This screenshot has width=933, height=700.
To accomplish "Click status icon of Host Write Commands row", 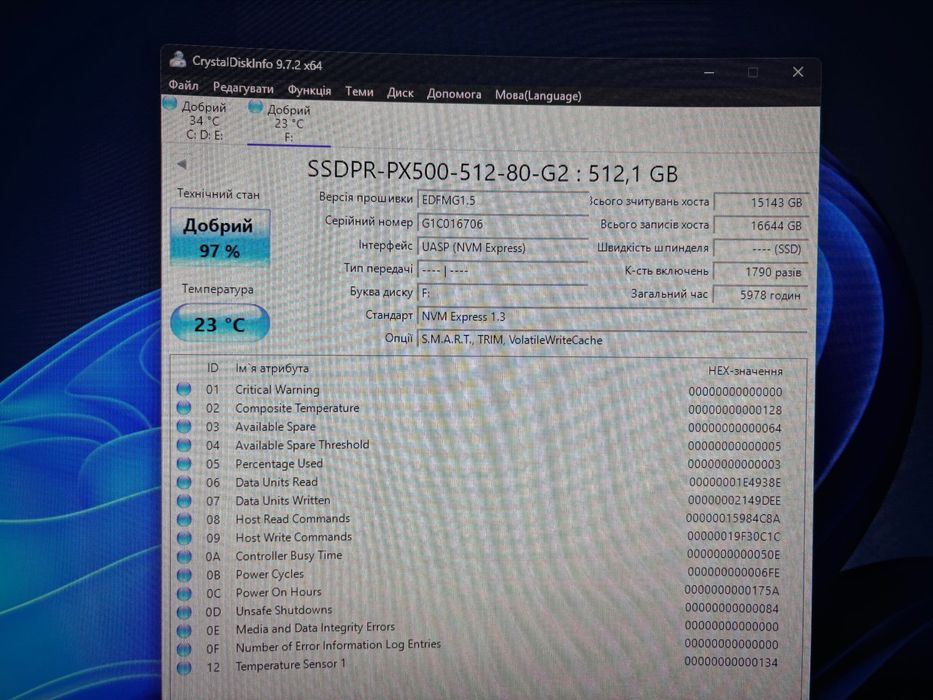I will (x=184, y=538).
